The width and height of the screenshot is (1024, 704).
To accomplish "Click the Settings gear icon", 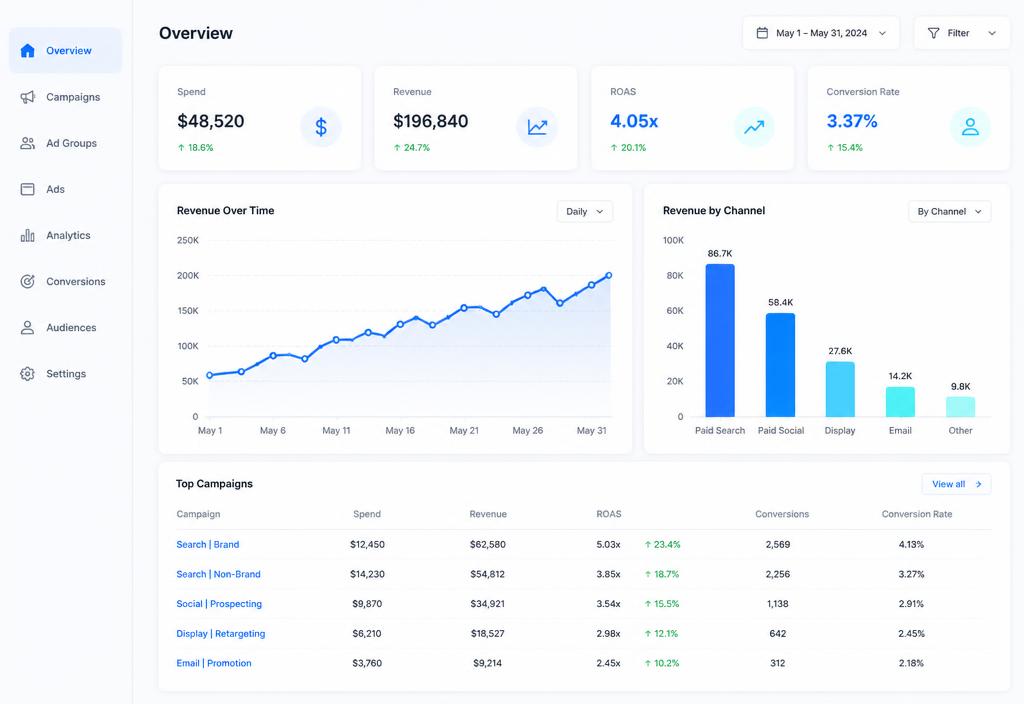I will tap(27, 374).
